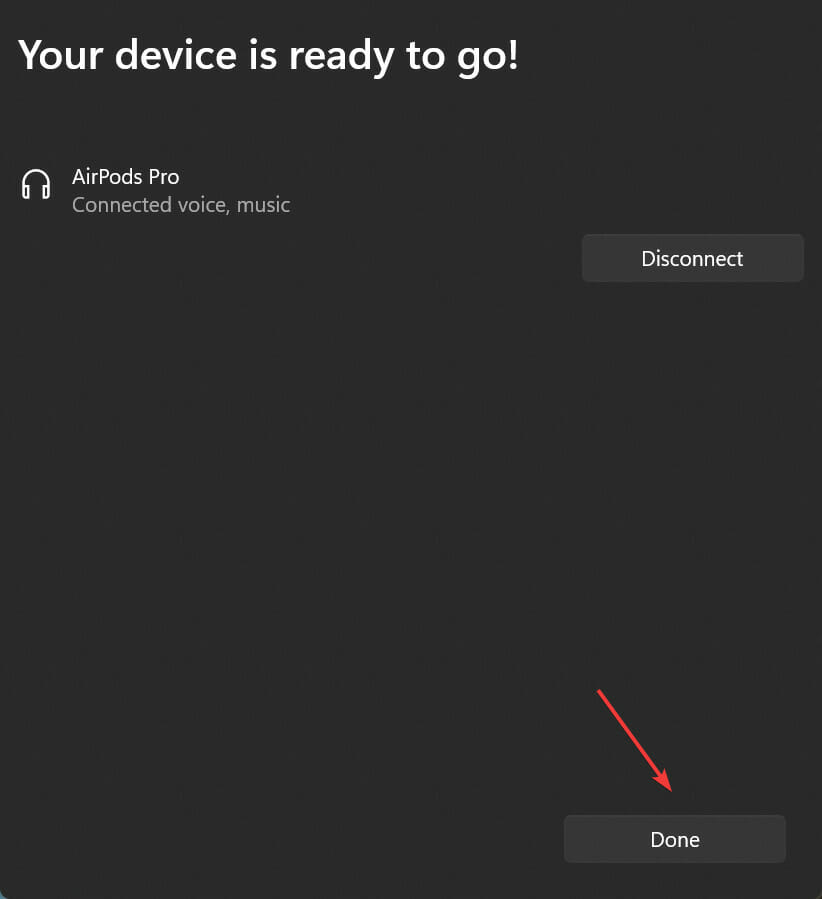This screenshot has height=899, width=822.
Task: Click the tip of the red arrow
Action: pos(669,788)
